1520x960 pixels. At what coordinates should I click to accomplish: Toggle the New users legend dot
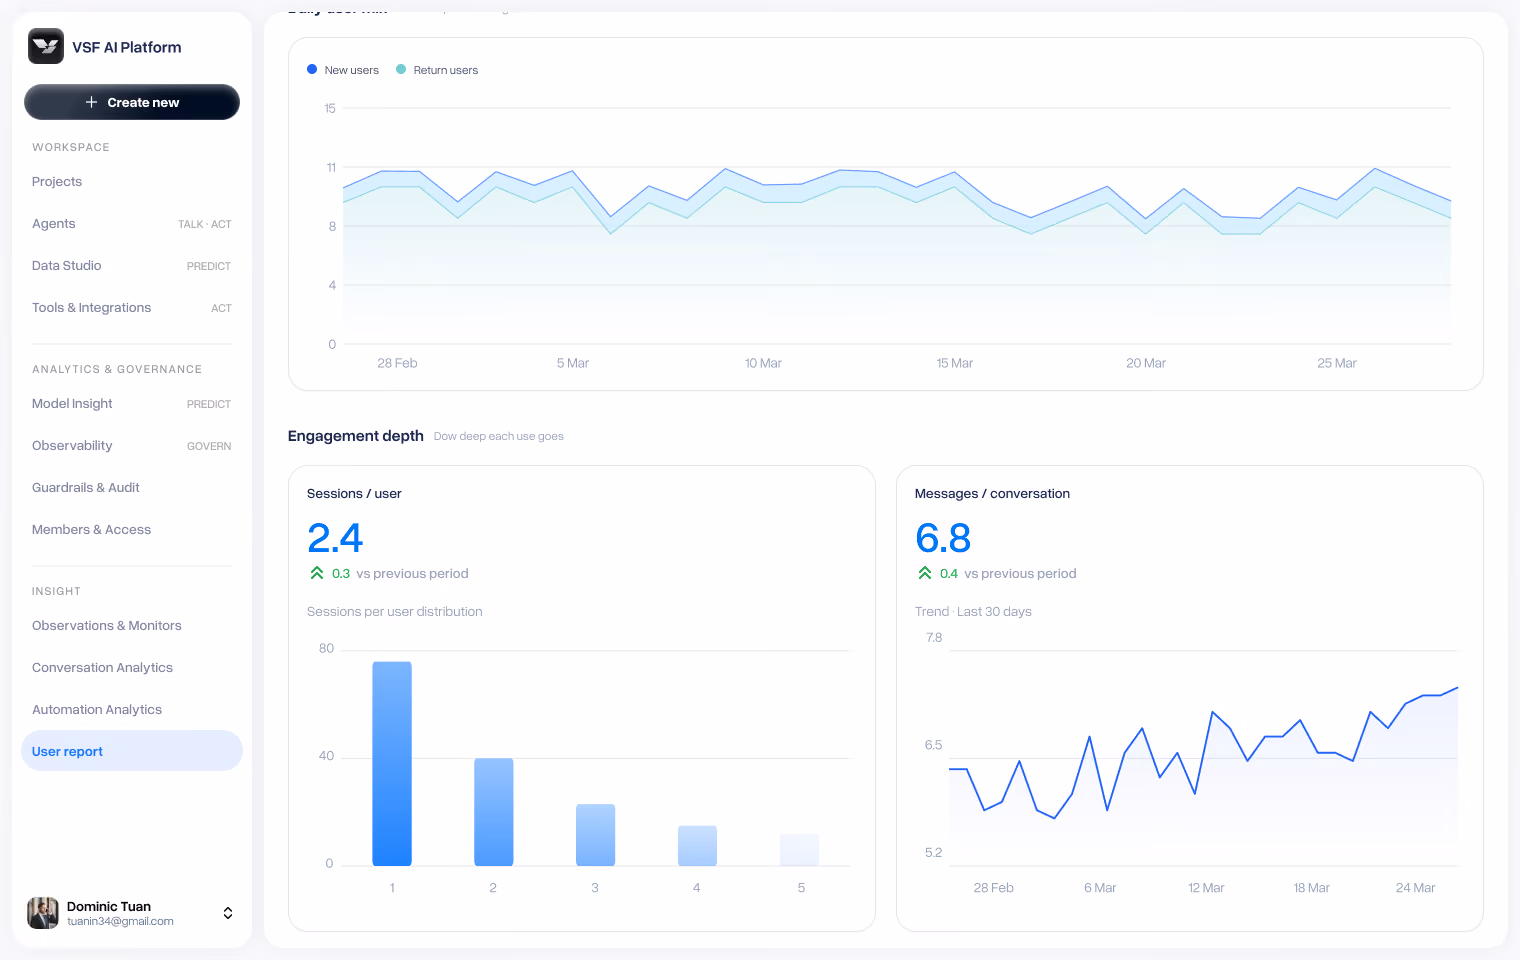coord(312,69)
